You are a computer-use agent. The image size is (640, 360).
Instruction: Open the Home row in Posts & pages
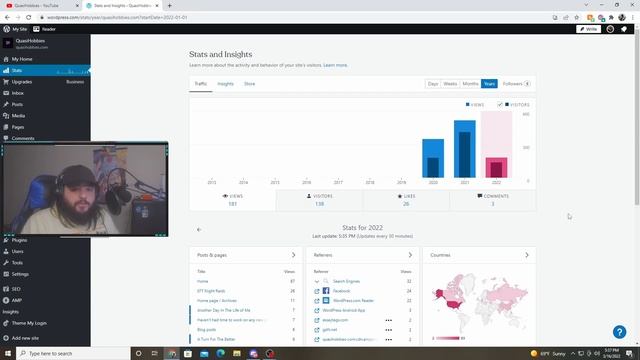246,281
